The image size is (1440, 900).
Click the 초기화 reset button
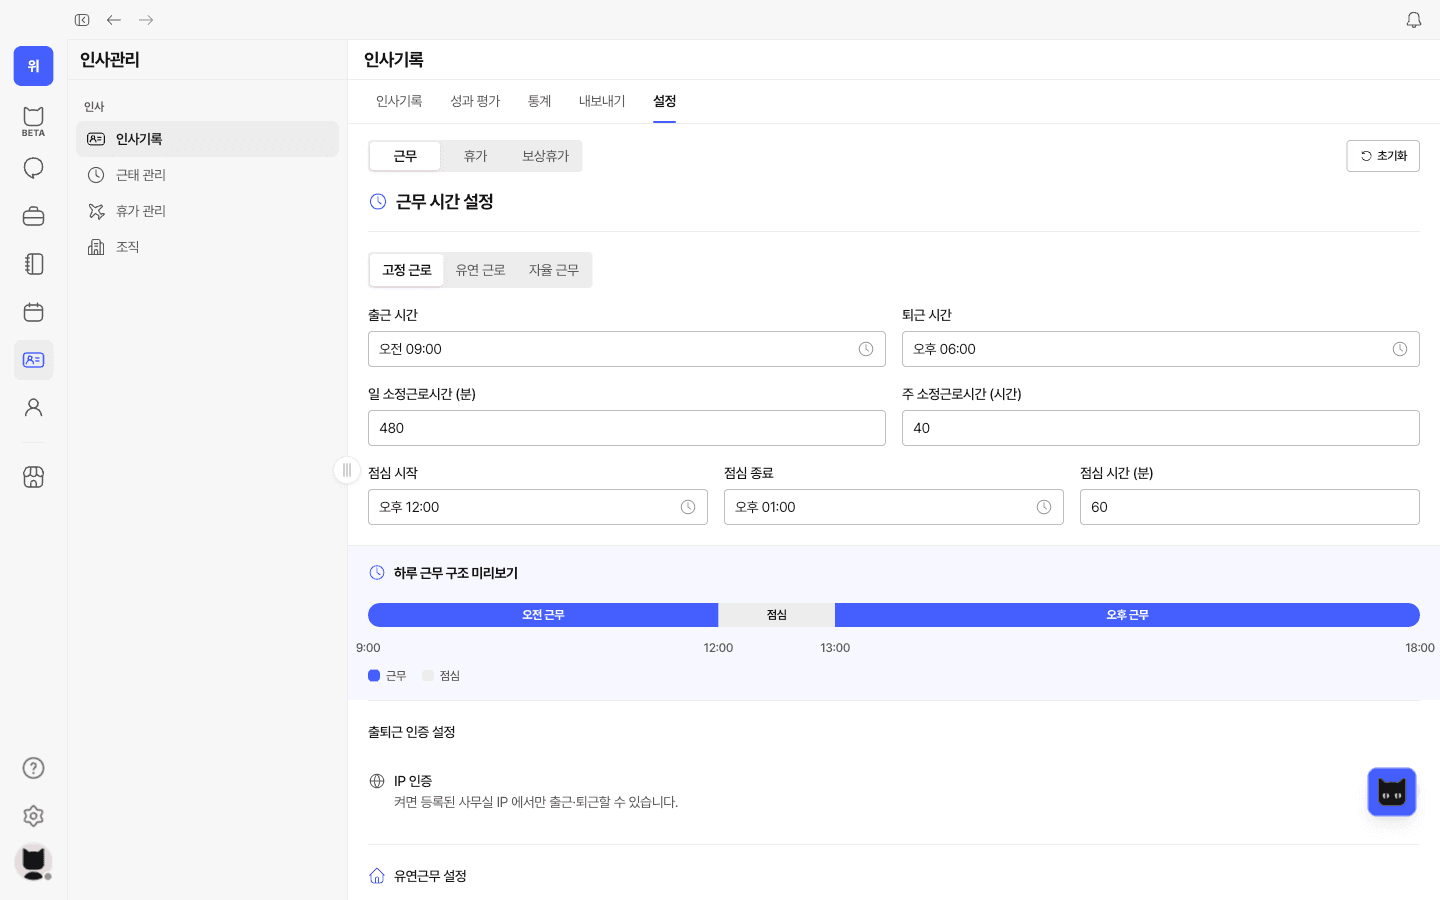[1383, 156]
